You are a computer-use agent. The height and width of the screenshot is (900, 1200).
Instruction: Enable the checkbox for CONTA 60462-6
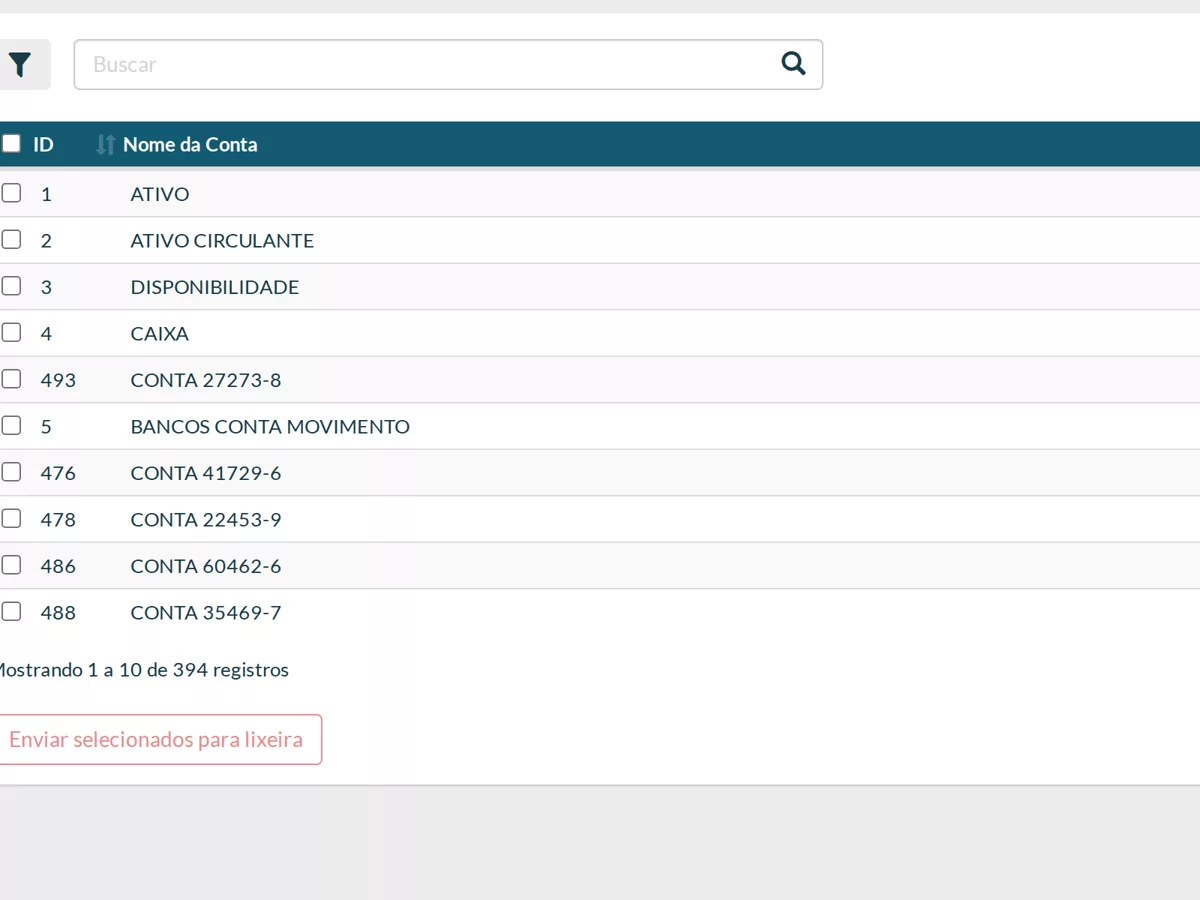11,565
